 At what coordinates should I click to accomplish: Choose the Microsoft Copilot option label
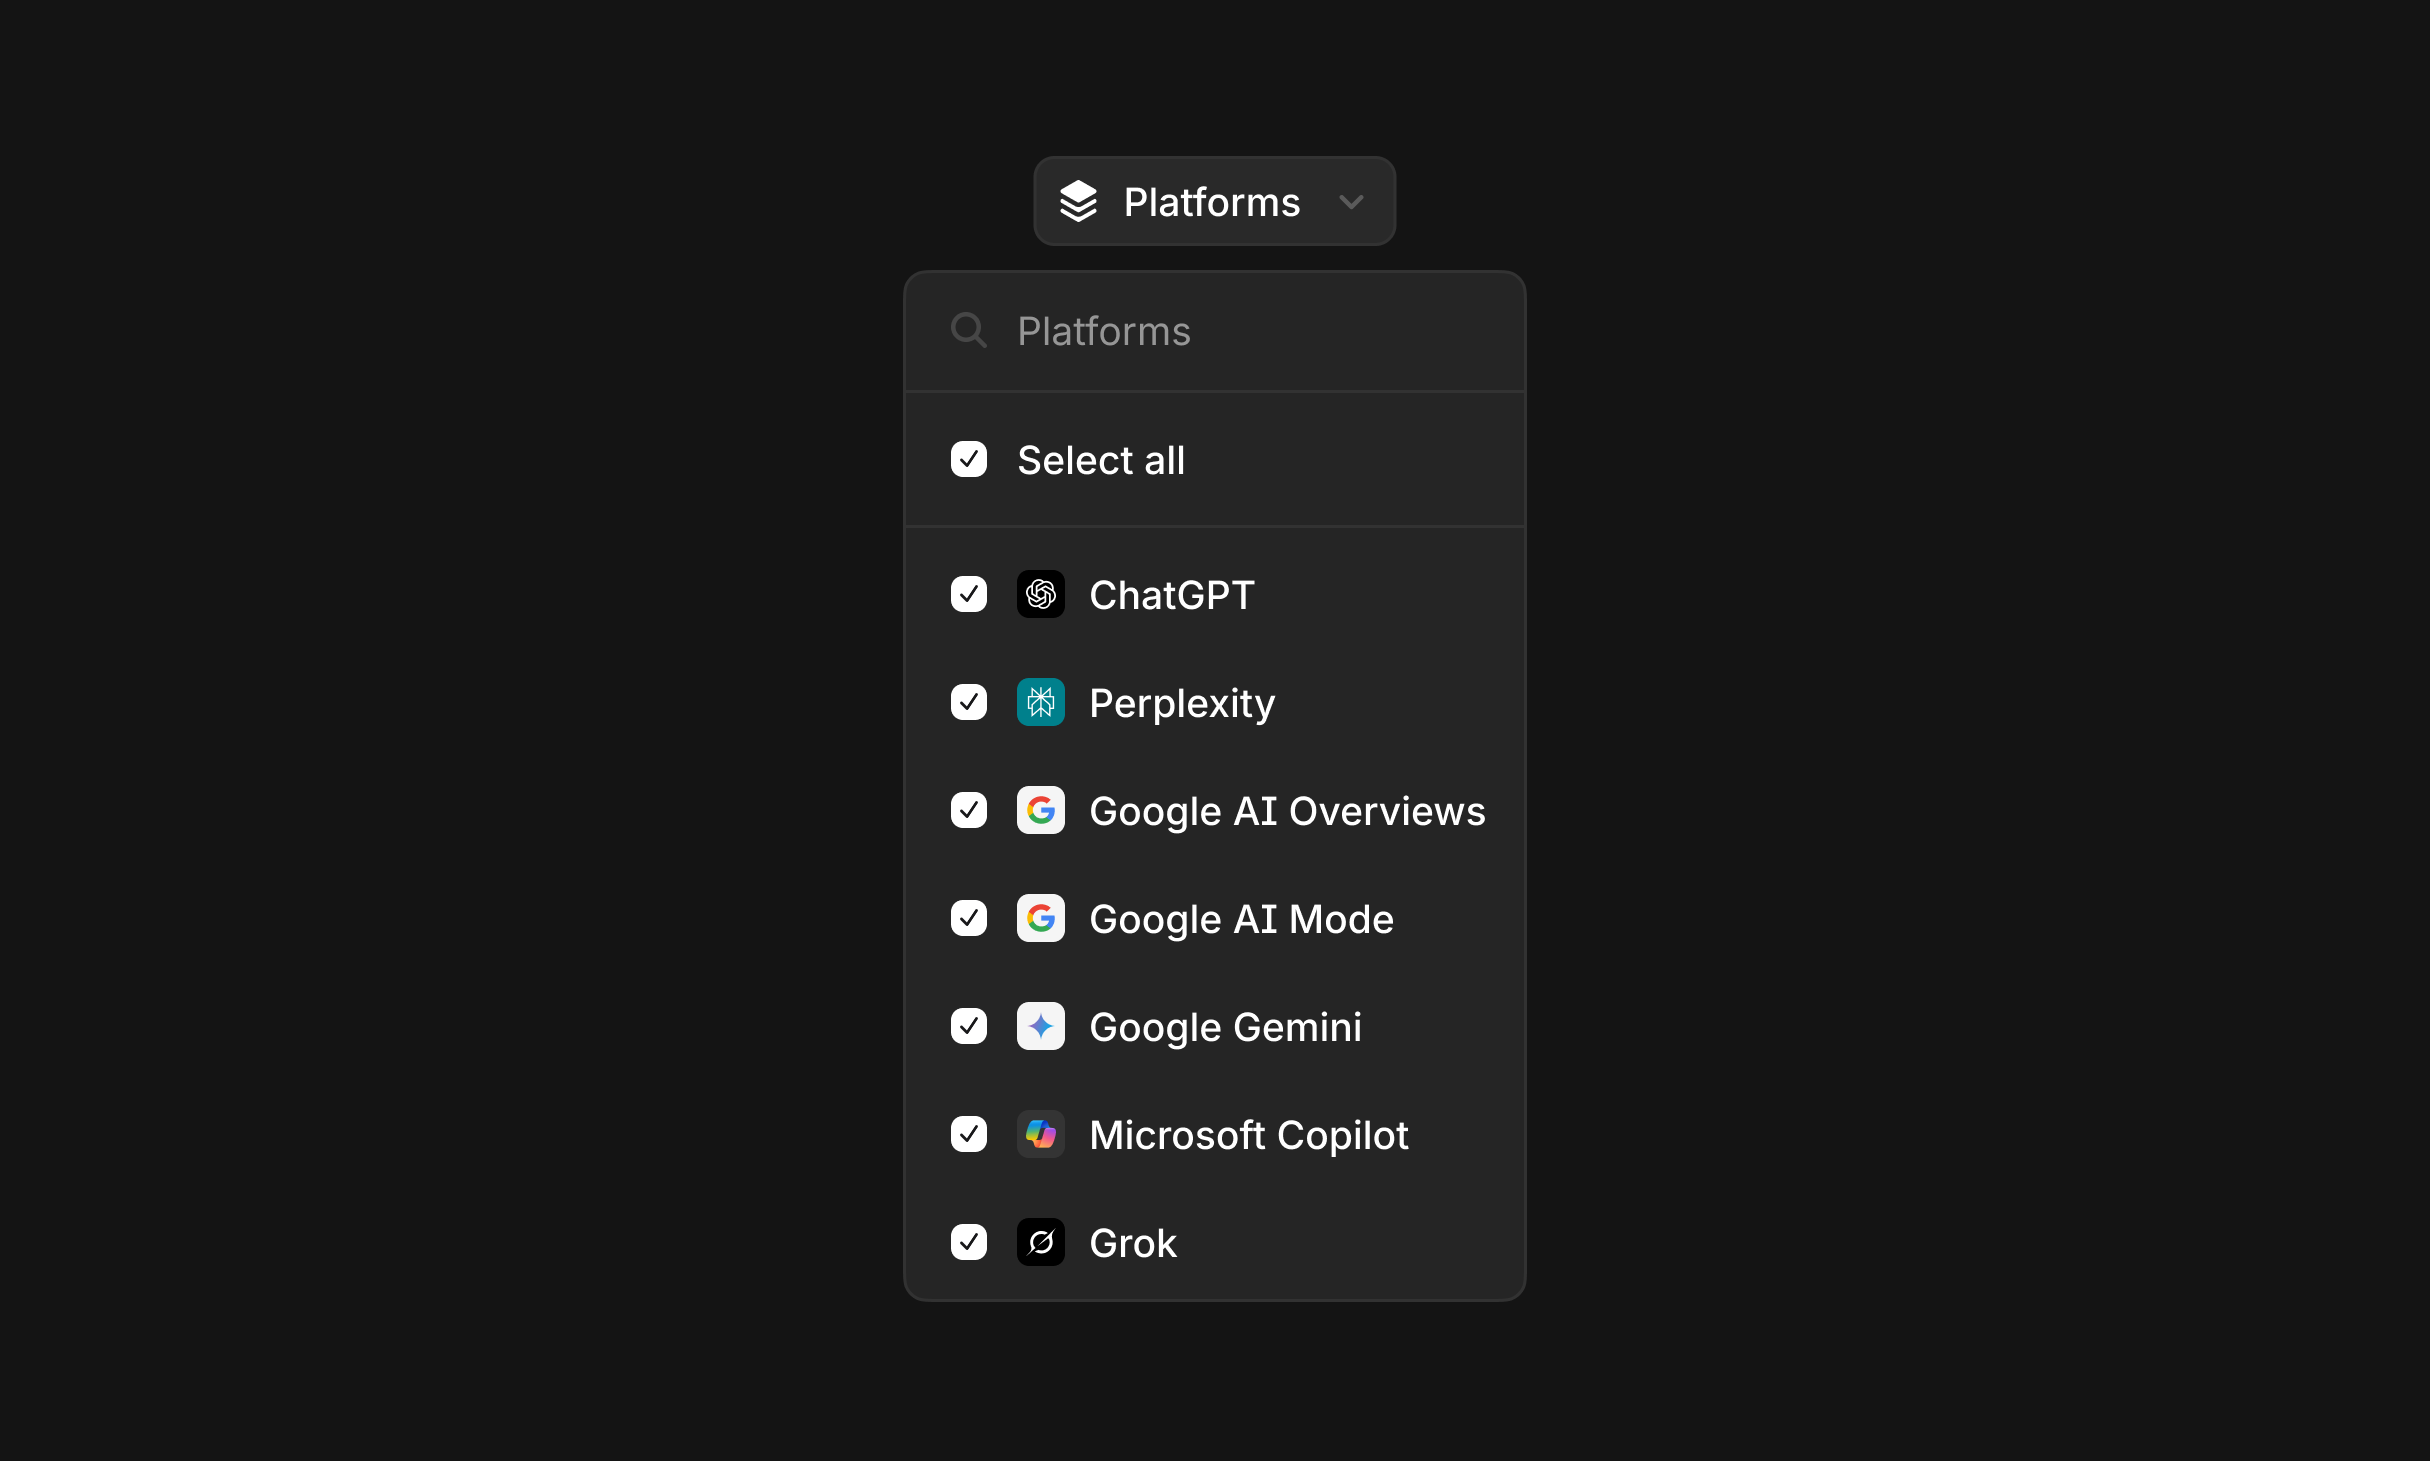point(1248,1135)
